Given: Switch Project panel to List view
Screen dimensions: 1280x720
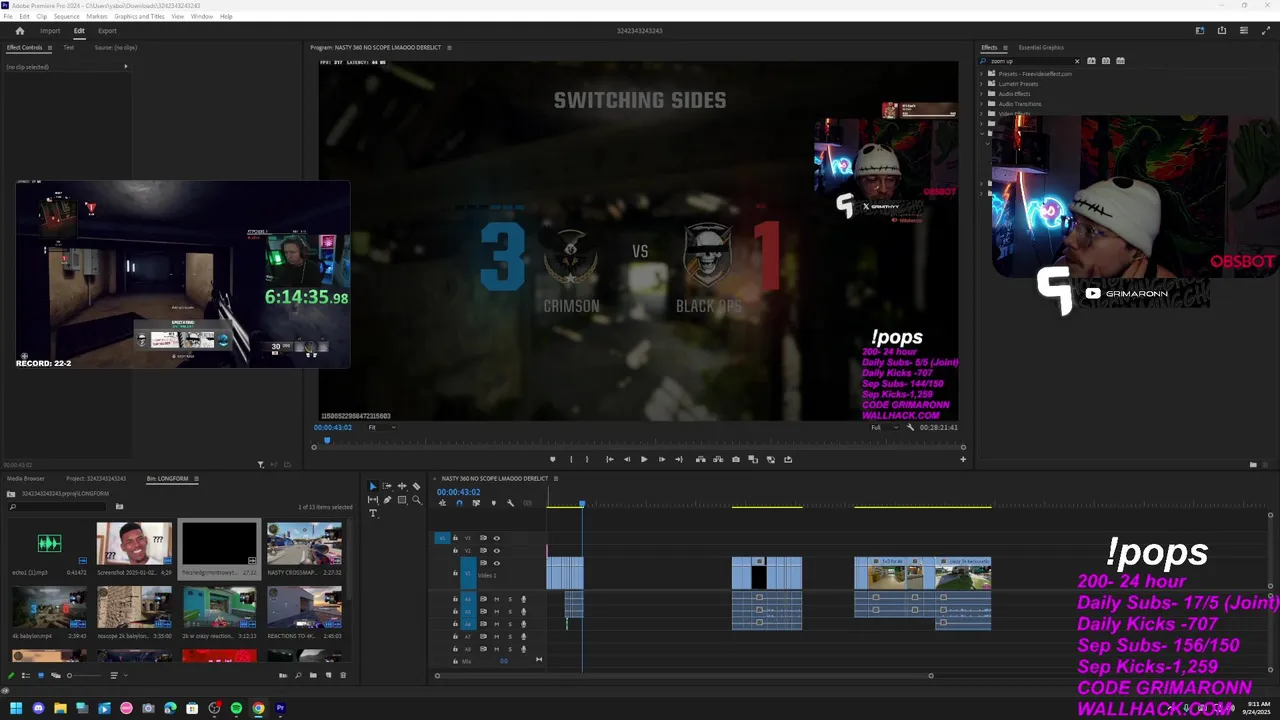Looking at the screenshot, I should tap(26, 675).
